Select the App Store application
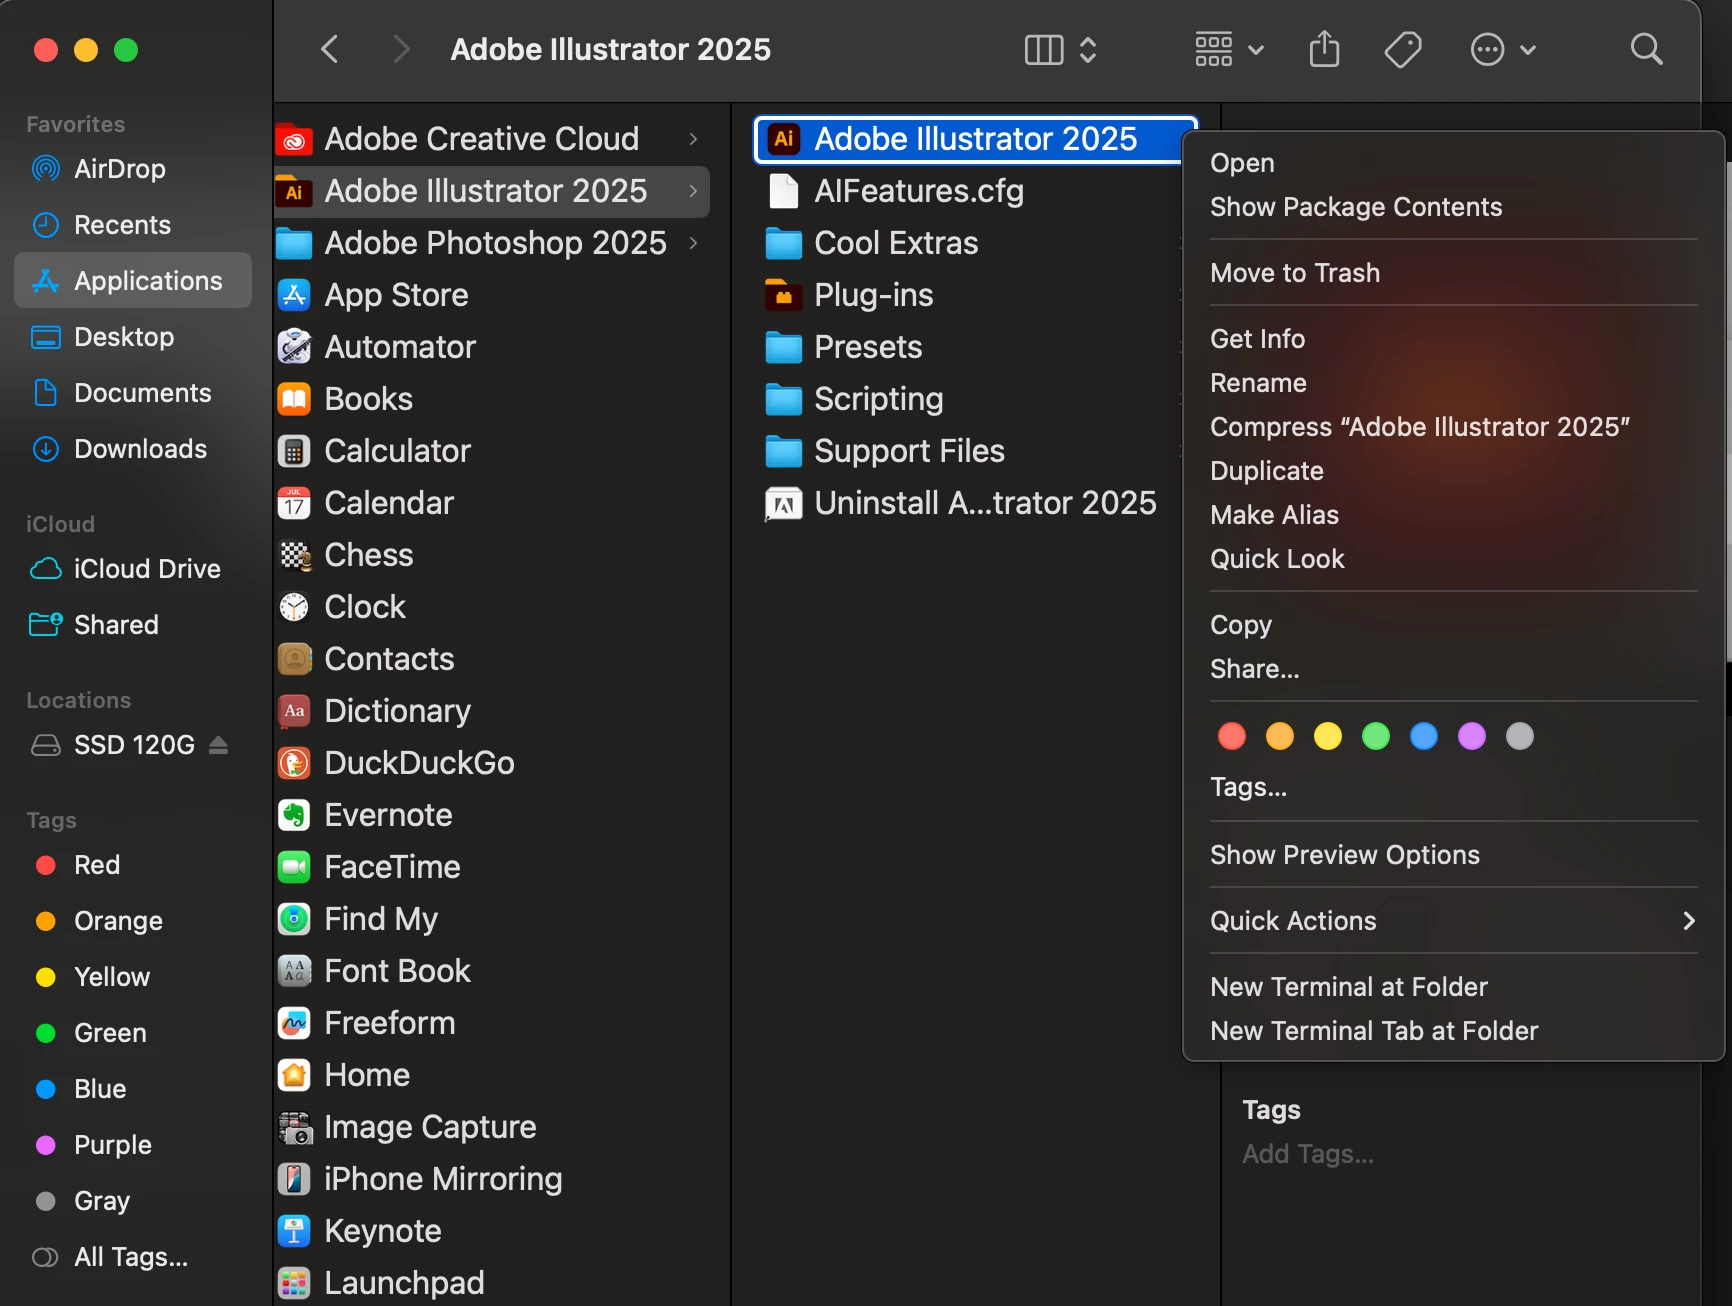 coord(491,295)
